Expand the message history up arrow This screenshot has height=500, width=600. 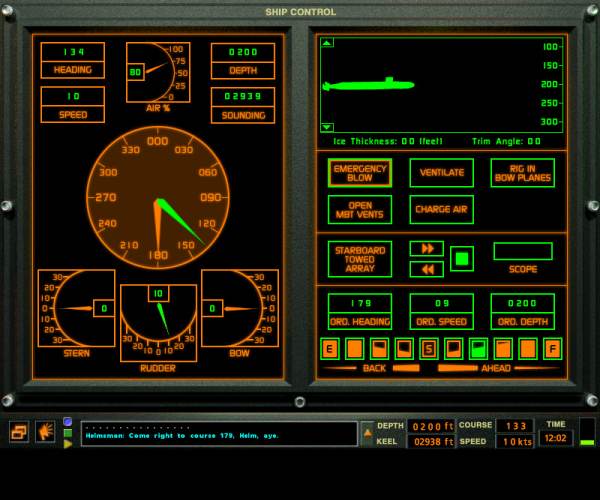[367, 434]
